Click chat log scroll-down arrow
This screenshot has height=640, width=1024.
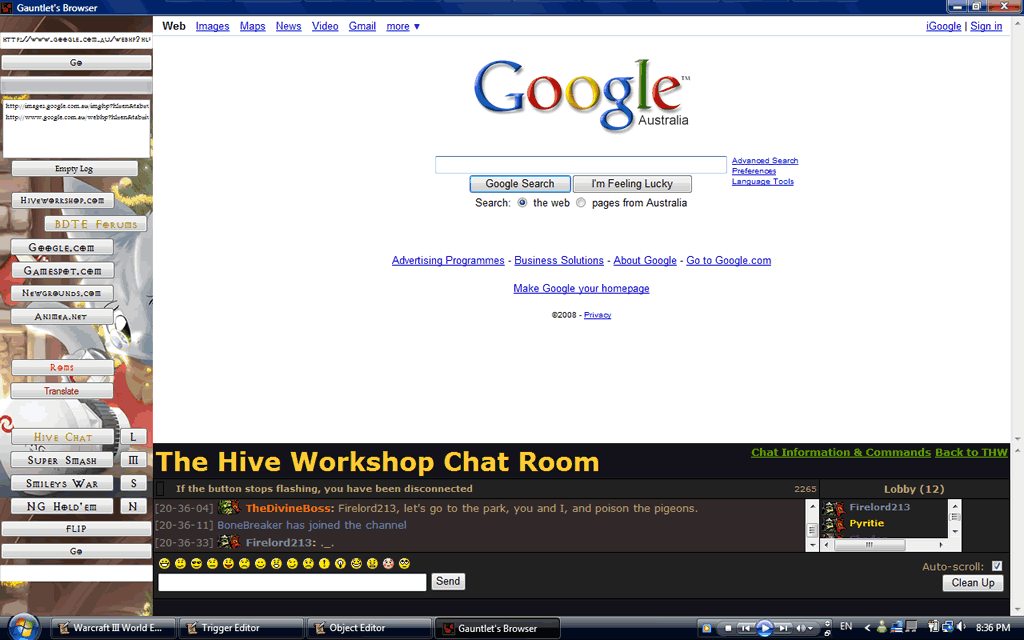[812, 545]
